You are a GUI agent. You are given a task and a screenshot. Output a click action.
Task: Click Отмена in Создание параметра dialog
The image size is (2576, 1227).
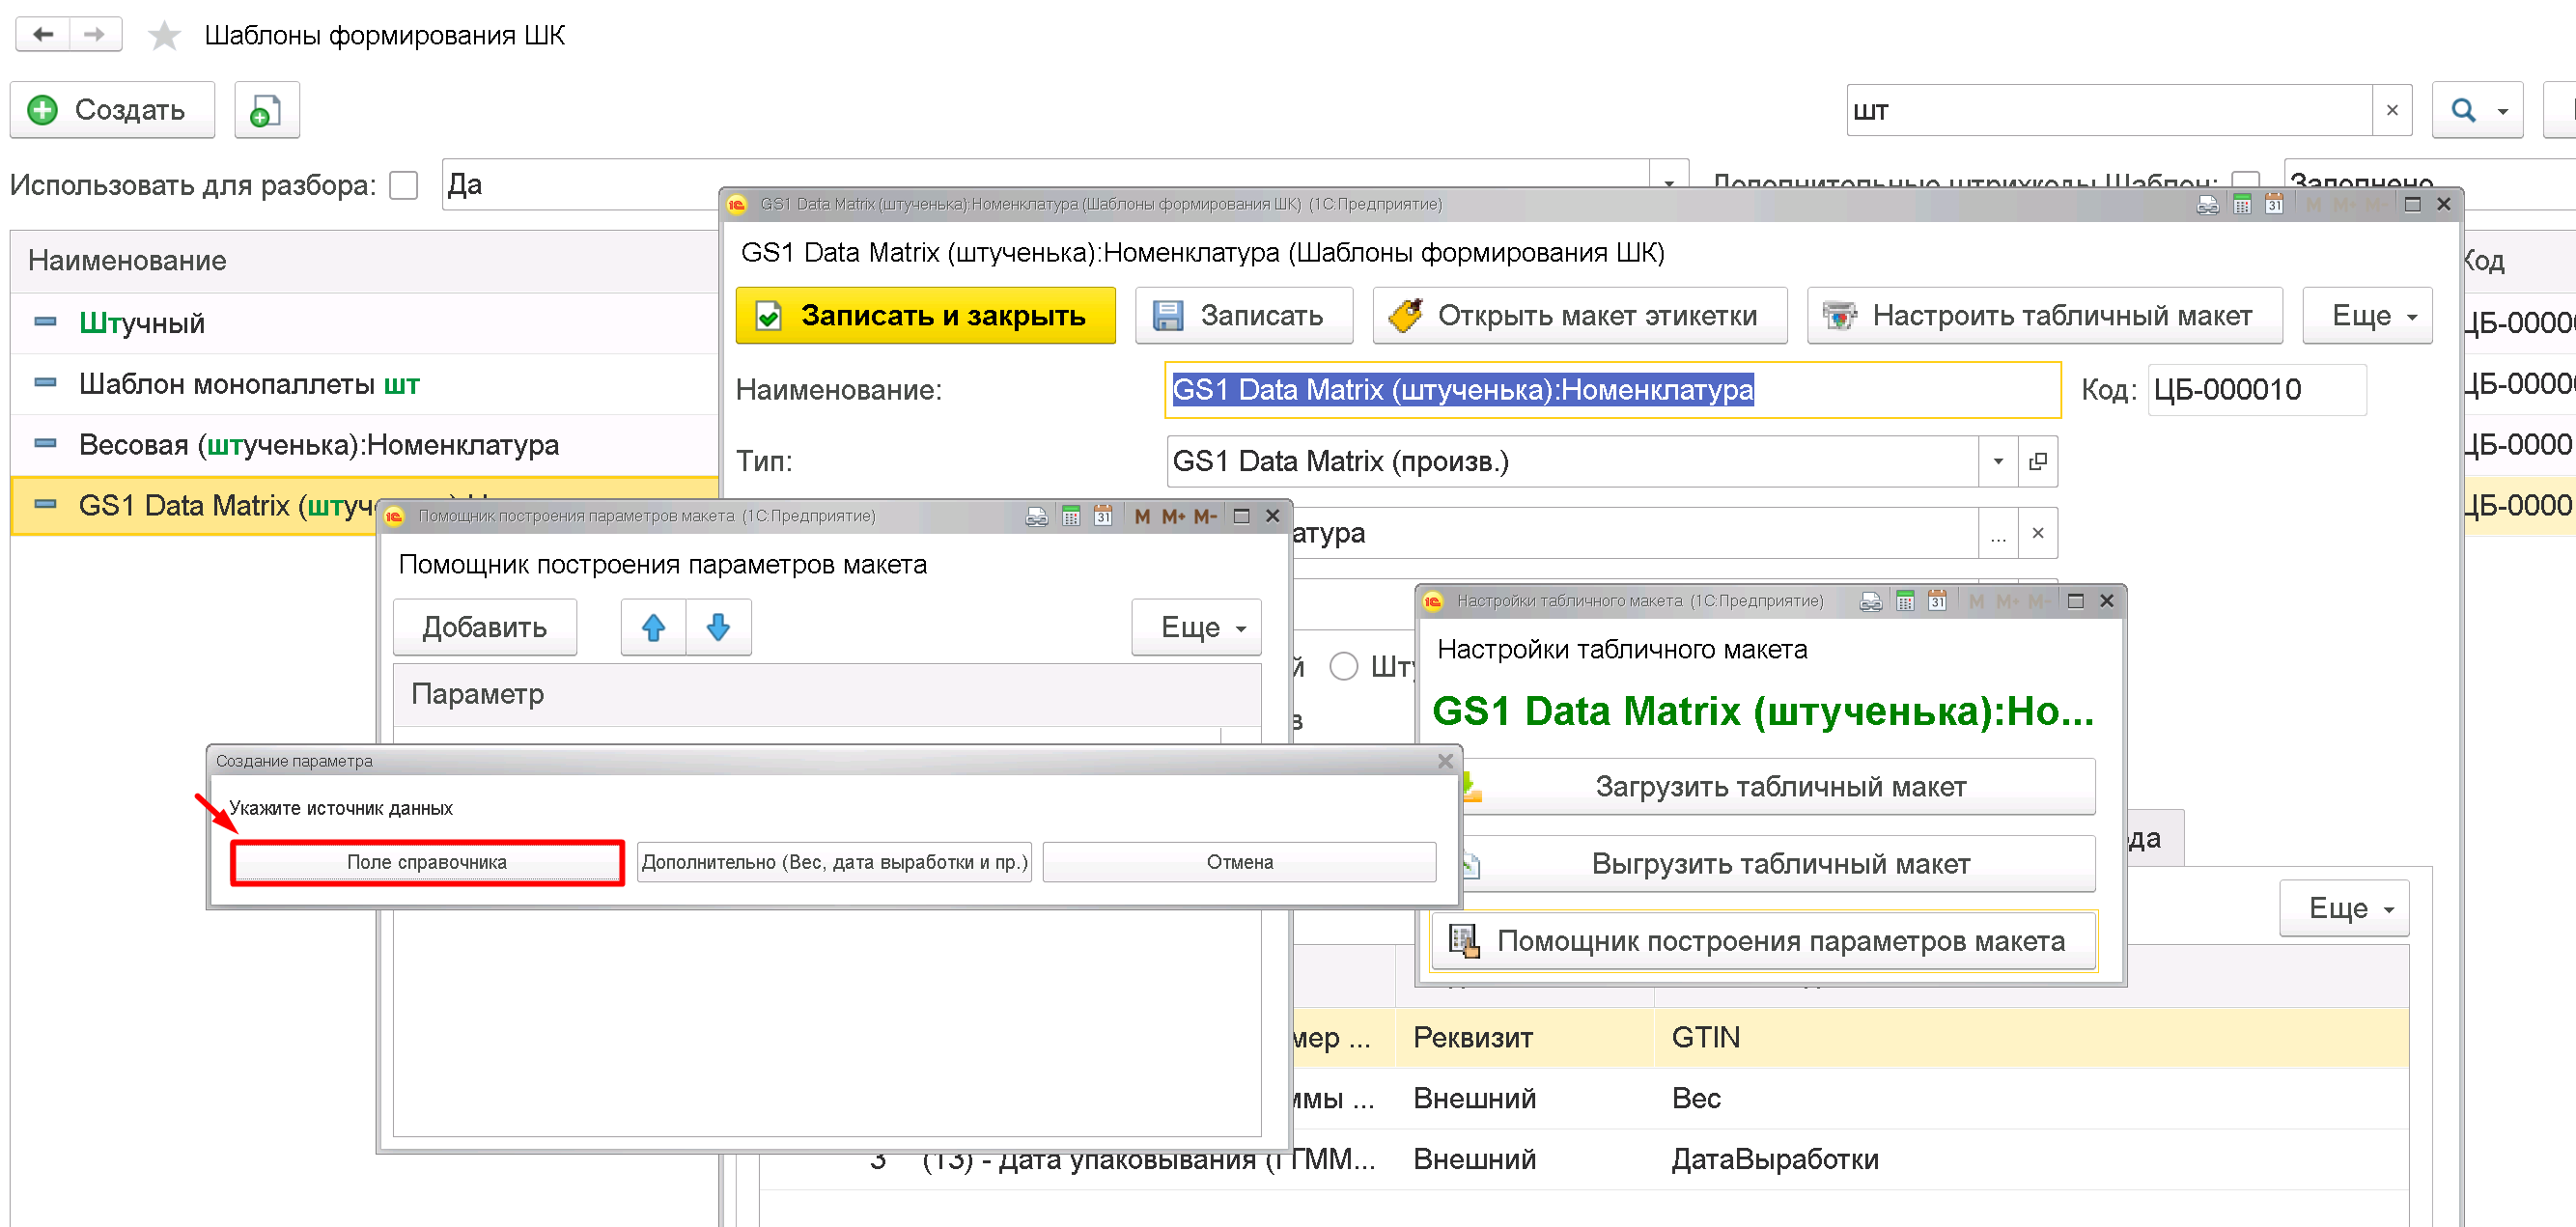click(1239, 862)
